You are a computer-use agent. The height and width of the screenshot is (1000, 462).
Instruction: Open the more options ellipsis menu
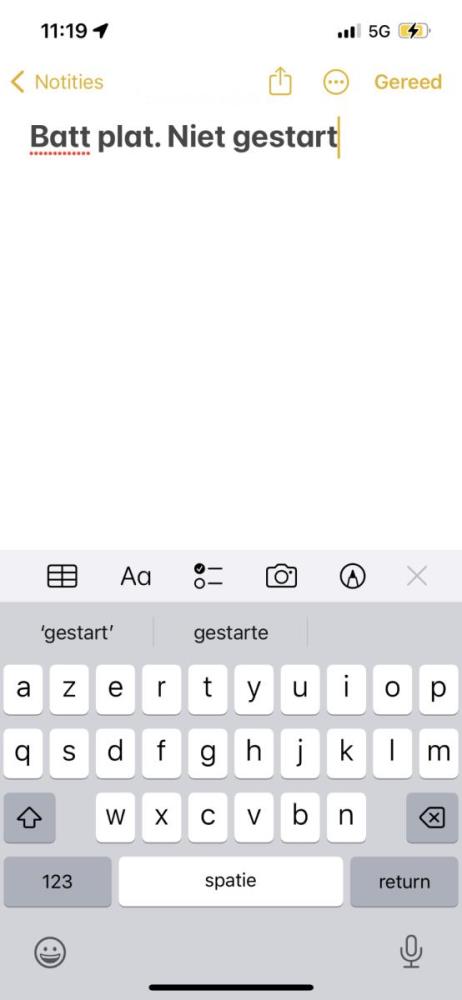336,82
